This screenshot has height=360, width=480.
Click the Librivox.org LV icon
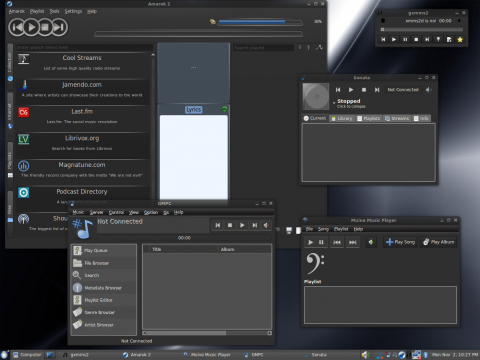click(x=23, y=139)
